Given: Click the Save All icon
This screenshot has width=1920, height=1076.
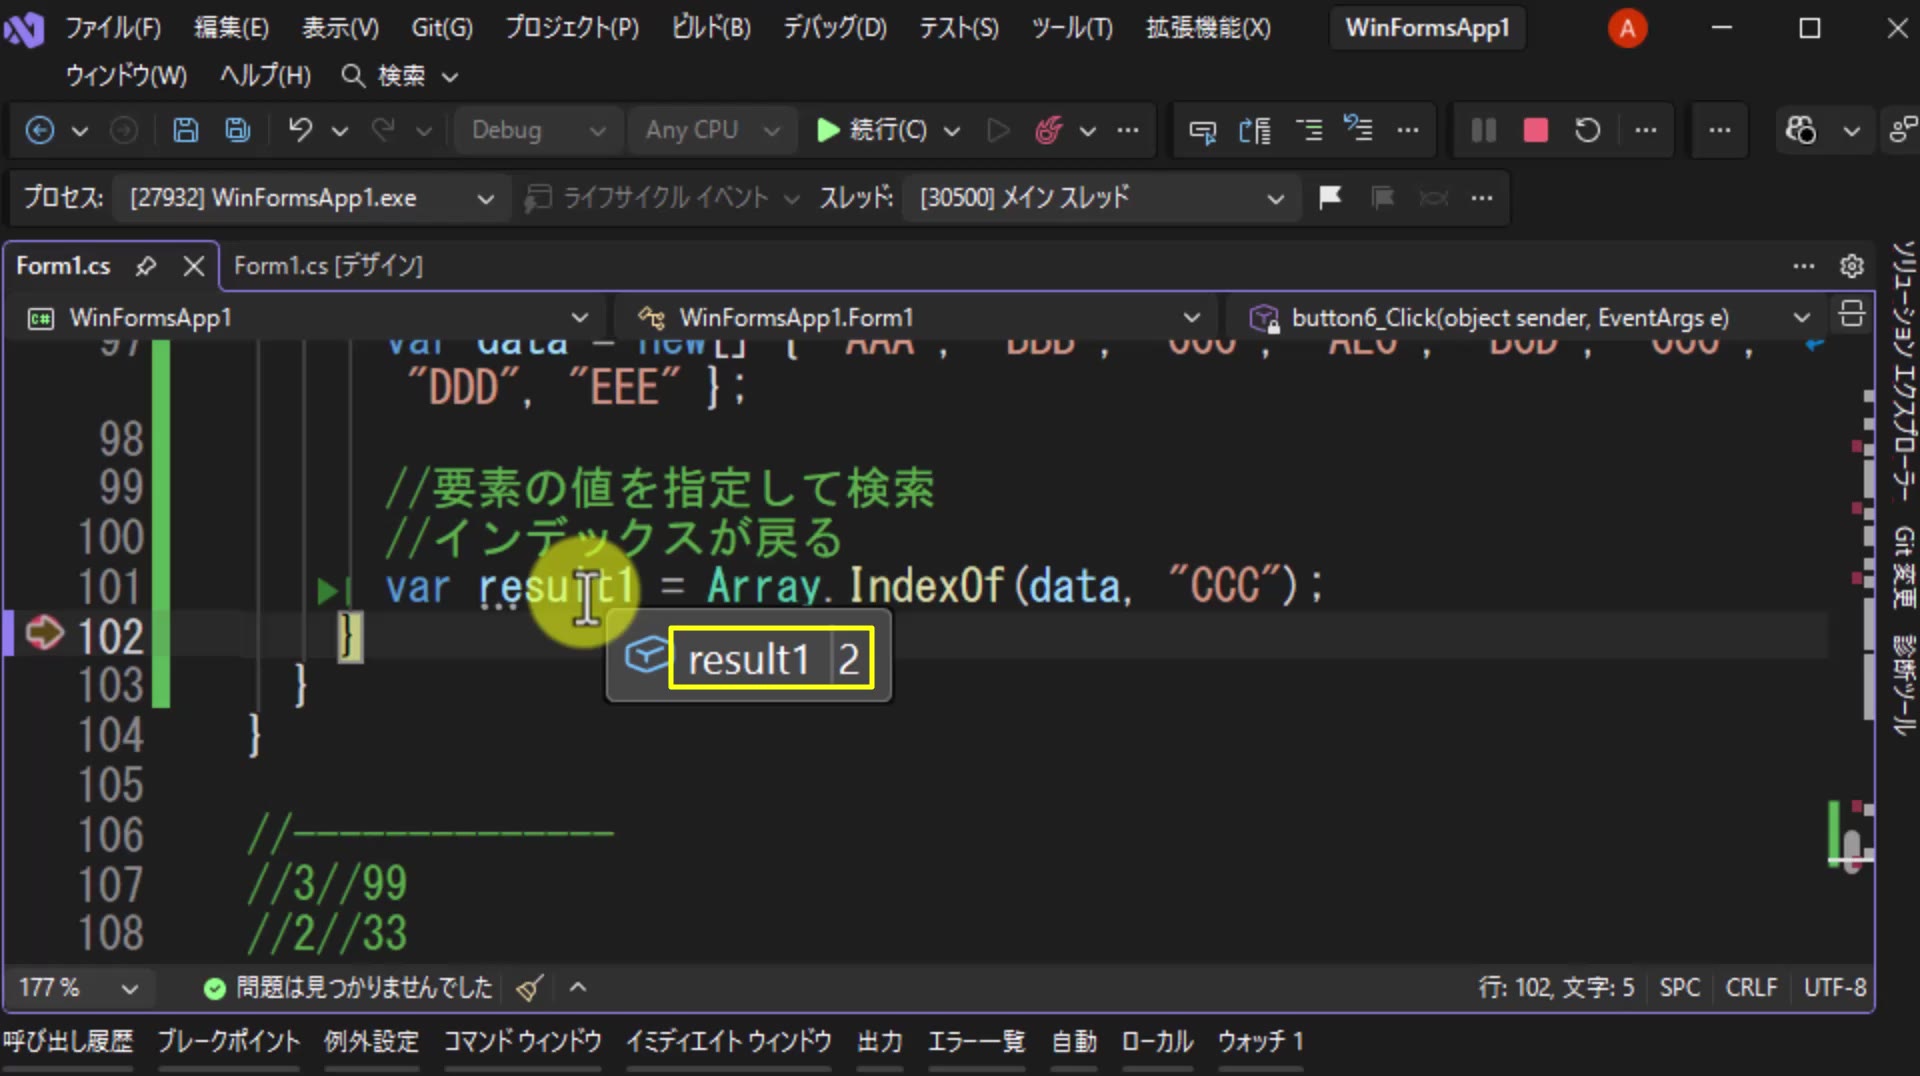Looking at the screenshot, I should tap(237, 130).
